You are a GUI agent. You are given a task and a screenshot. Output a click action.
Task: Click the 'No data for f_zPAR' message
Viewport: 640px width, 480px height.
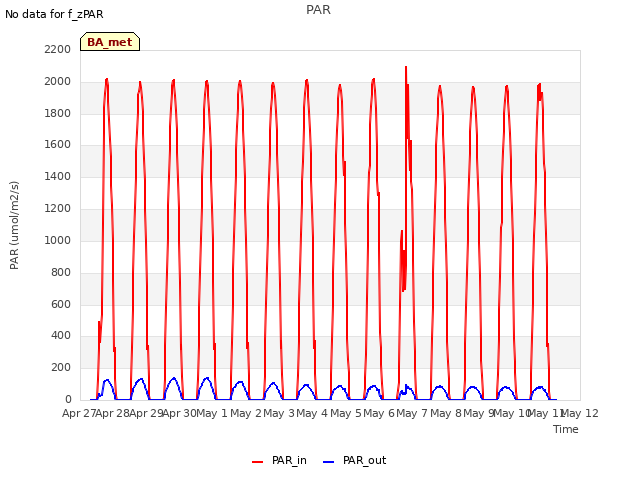pyautogui.click(x=54, y=14)
